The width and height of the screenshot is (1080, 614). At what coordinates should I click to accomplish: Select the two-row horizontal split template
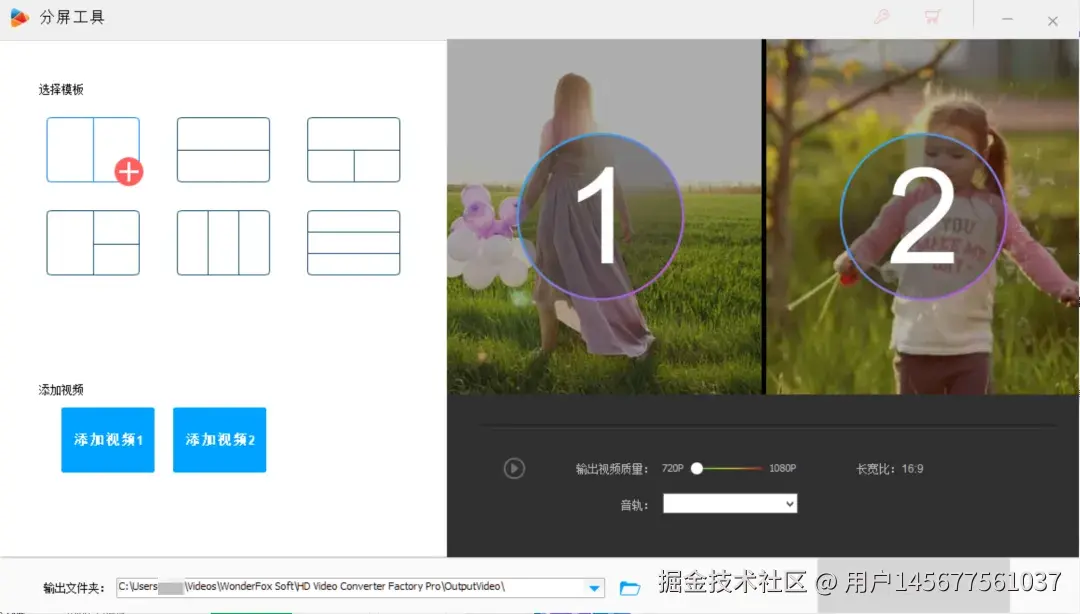coord(222,150)
